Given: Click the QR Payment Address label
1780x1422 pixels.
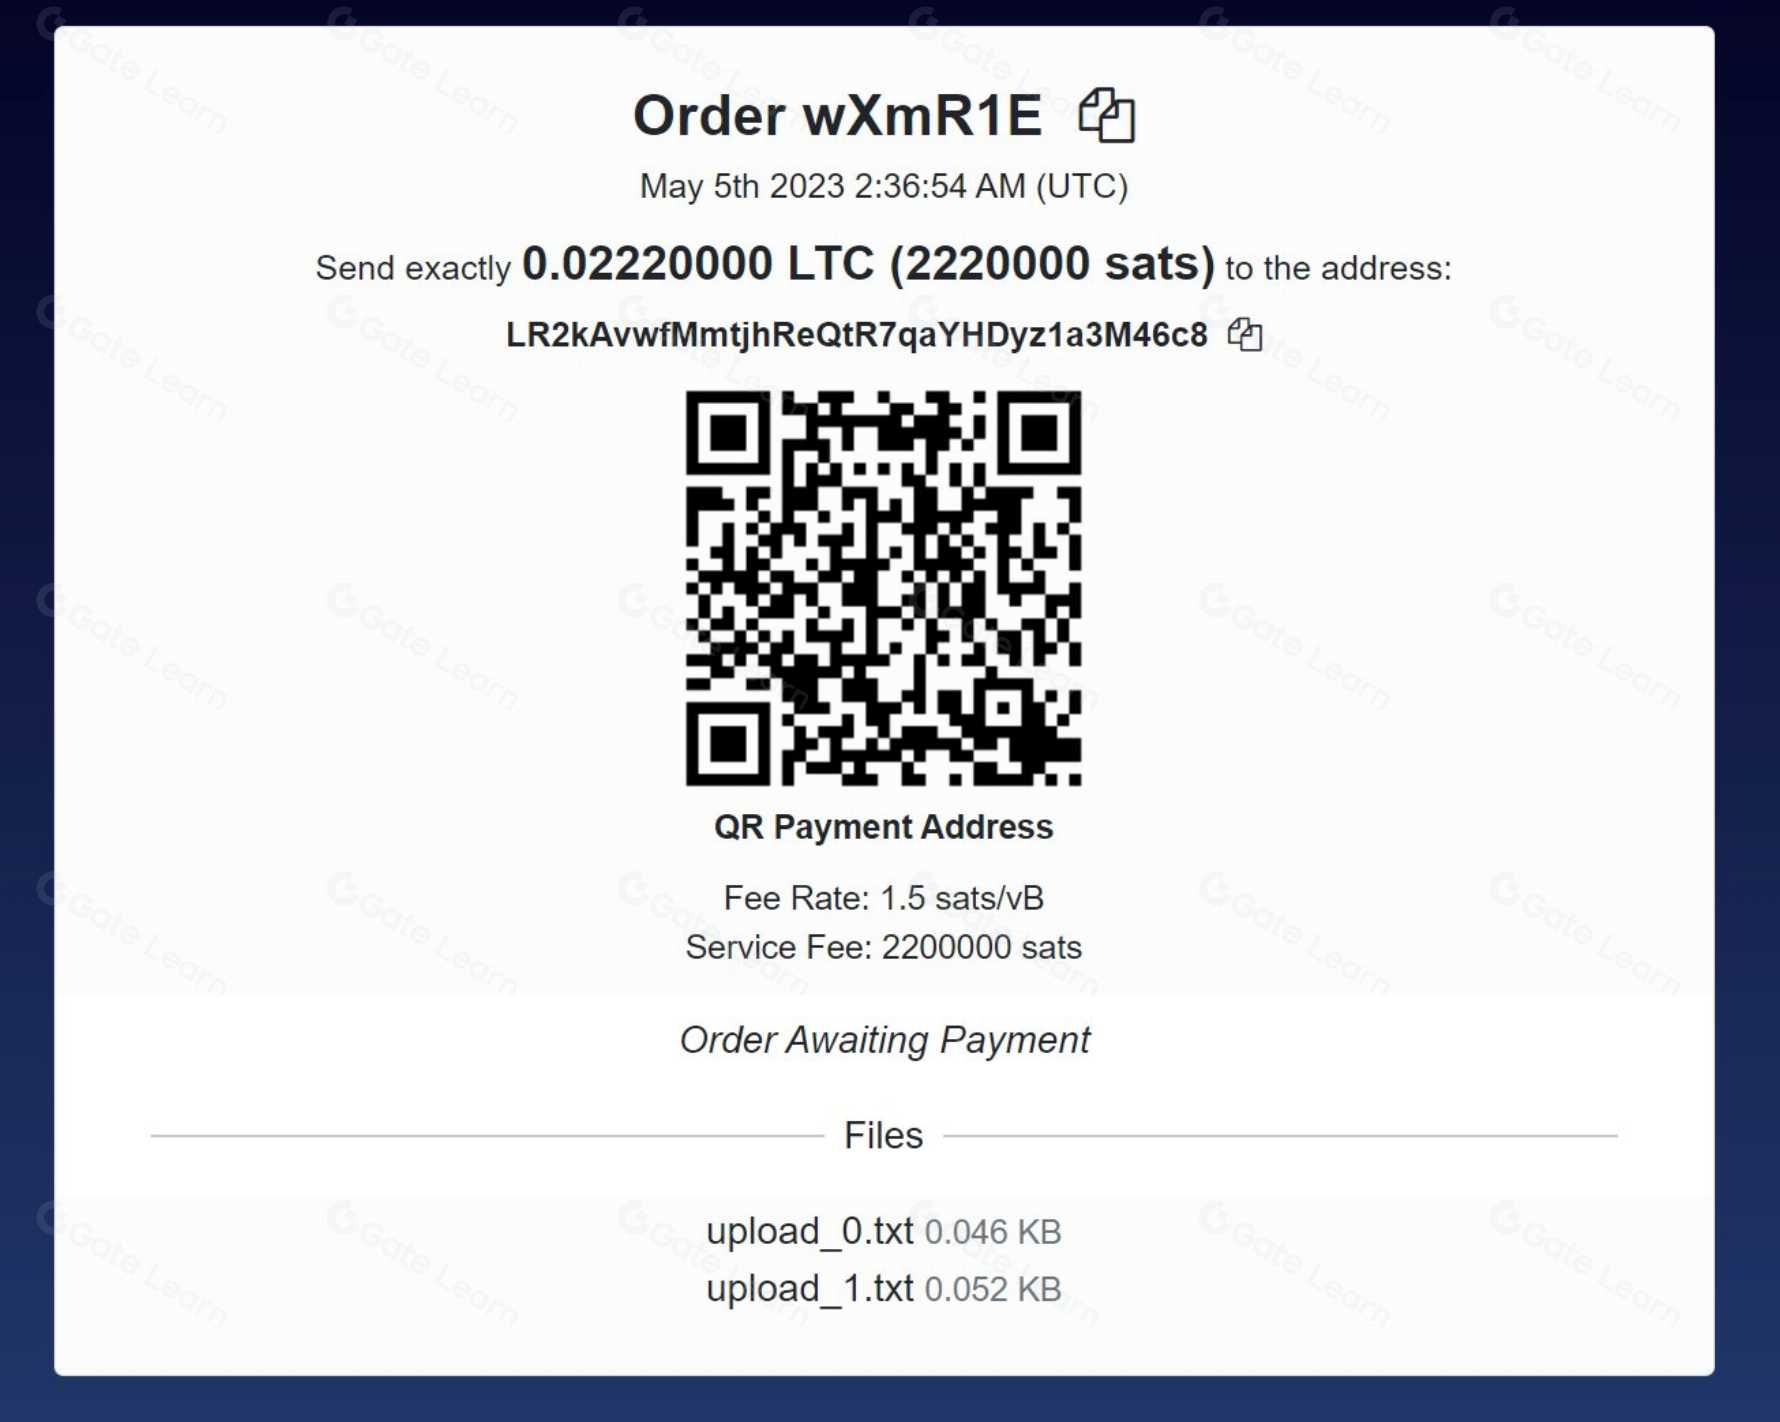Looking at the screenshot, I should tap(883, 827).
